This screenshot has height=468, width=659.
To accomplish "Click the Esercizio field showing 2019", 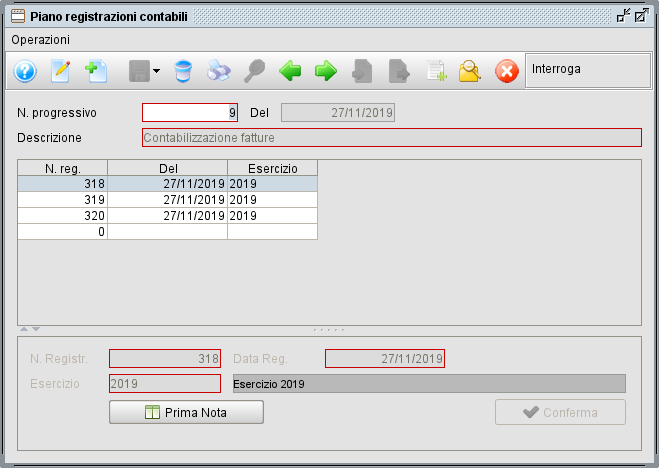I will [165, 384].
